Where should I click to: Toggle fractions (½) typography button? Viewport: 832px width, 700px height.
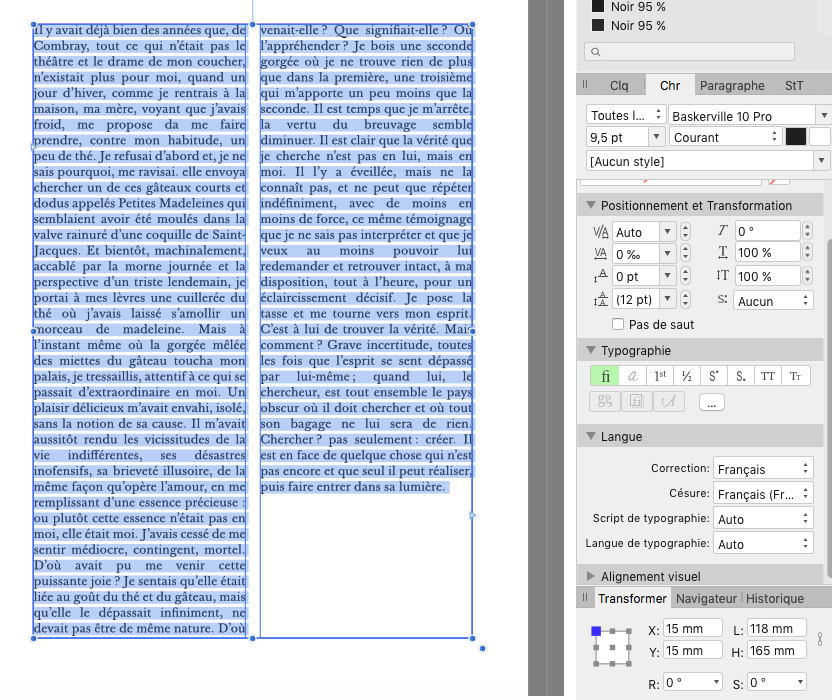[x=687, y=376]
